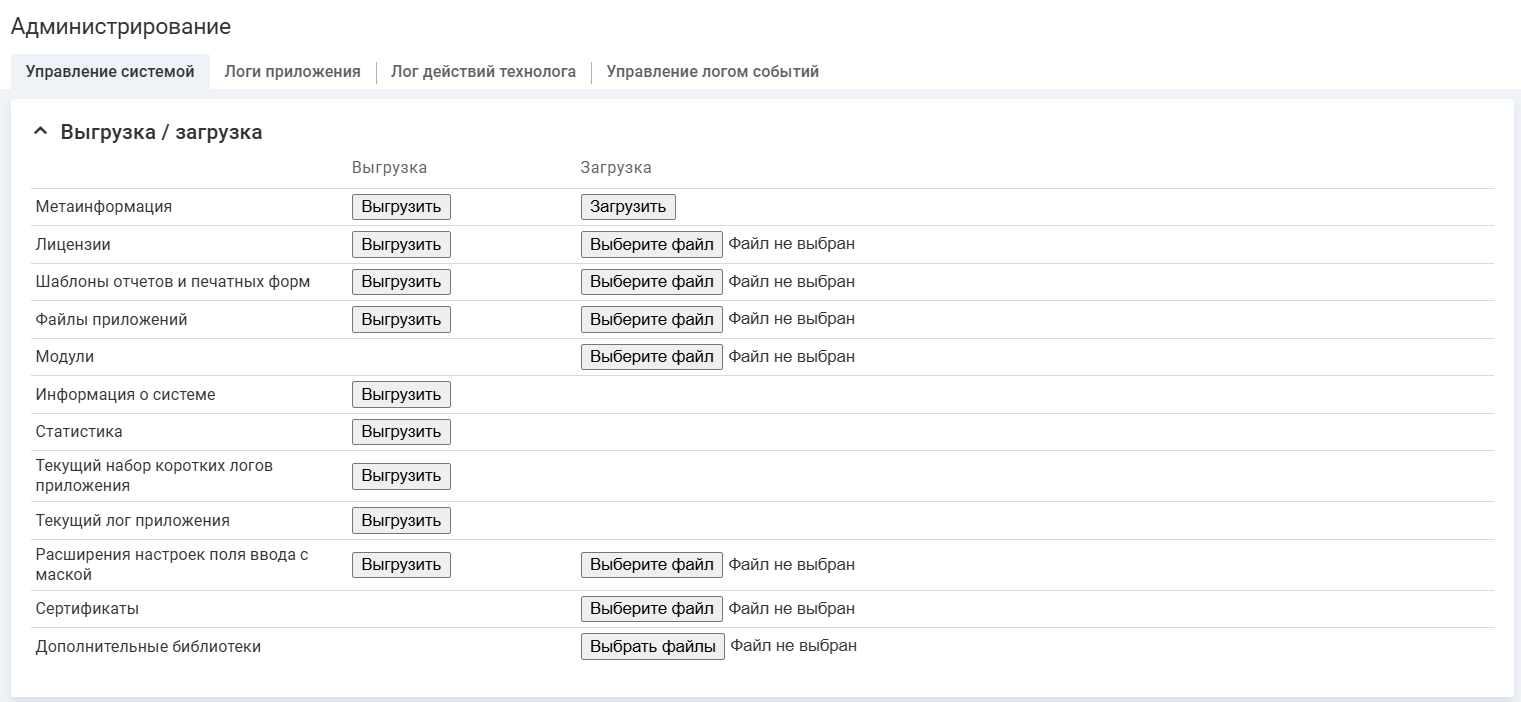This screenshot has width=1521, height=702.
Task: Export Информация о системе
Action: pyautogui.click(x=401, y=394)
